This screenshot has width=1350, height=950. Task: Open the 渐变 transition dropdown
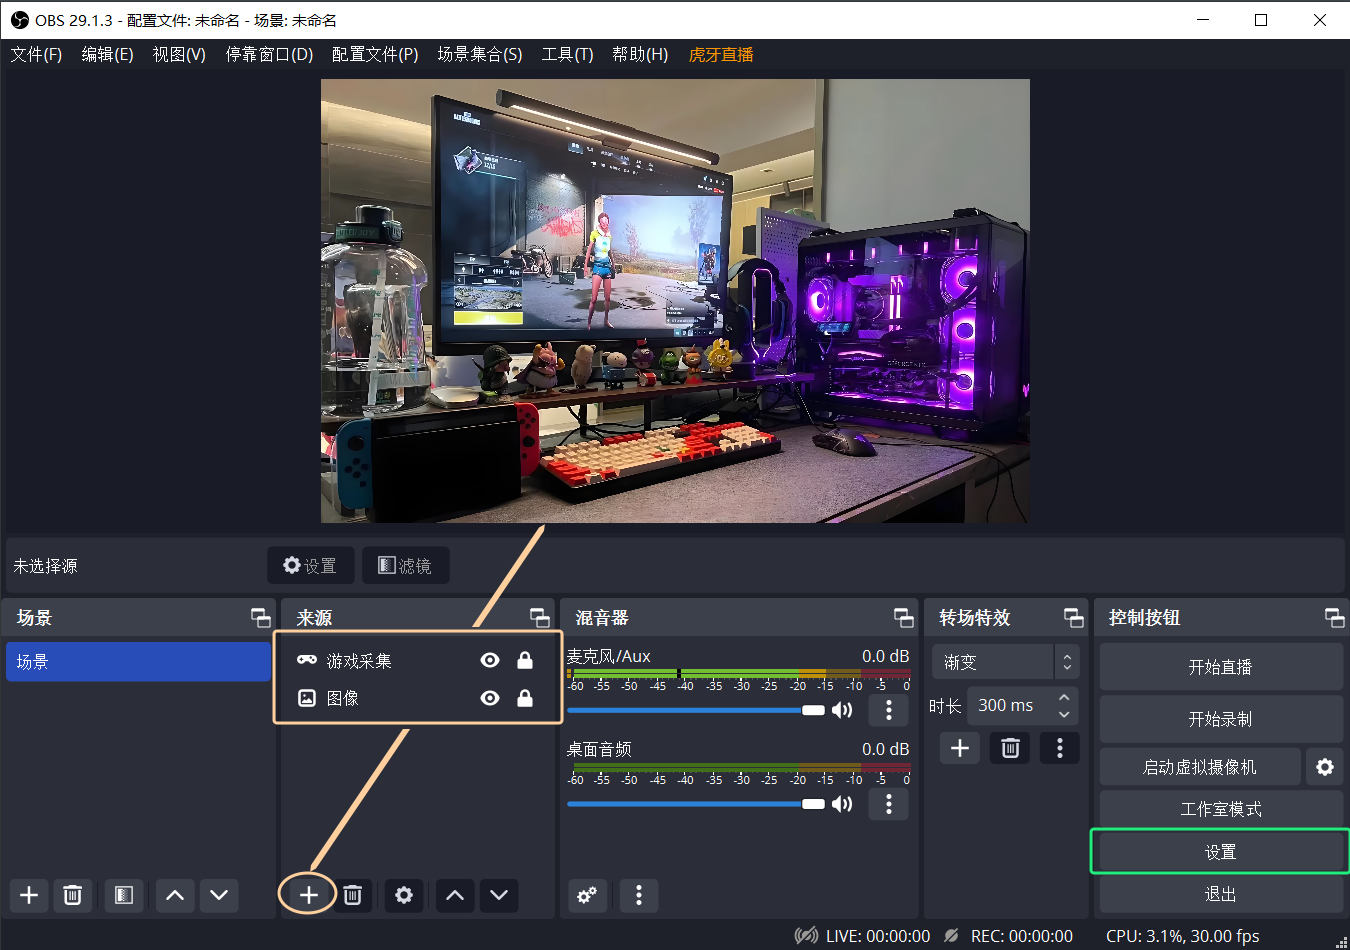point(1005,662)
